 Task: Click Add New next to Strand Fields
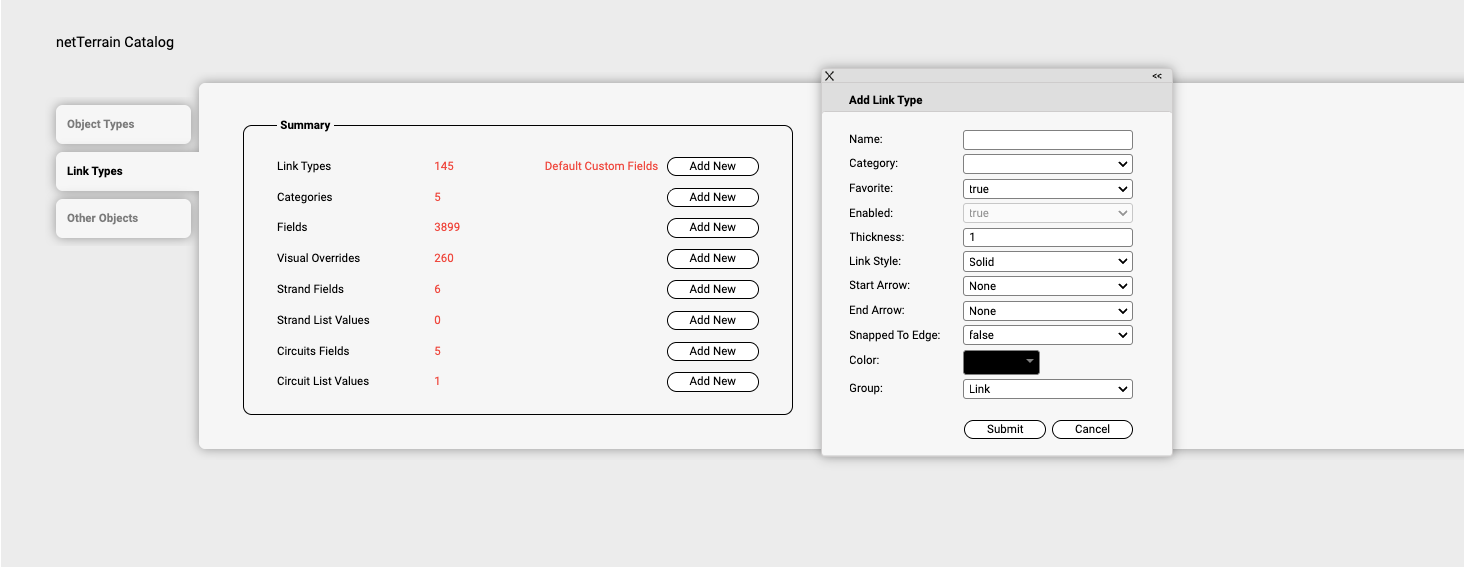click(712, 289)
